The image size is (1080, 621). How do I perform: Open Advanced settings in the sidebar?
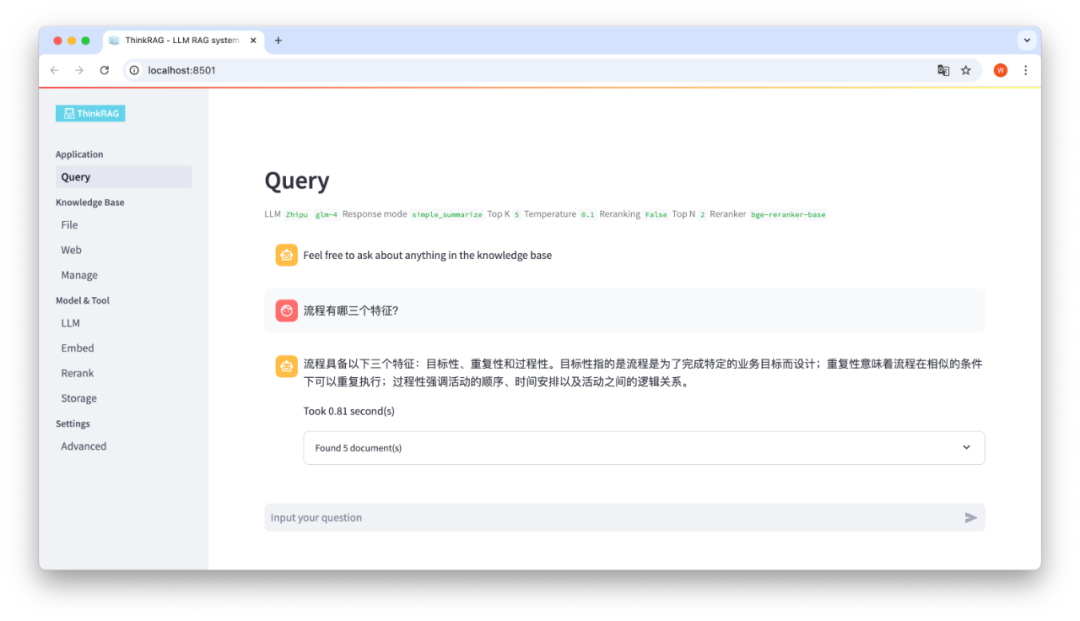pos(83,446)
